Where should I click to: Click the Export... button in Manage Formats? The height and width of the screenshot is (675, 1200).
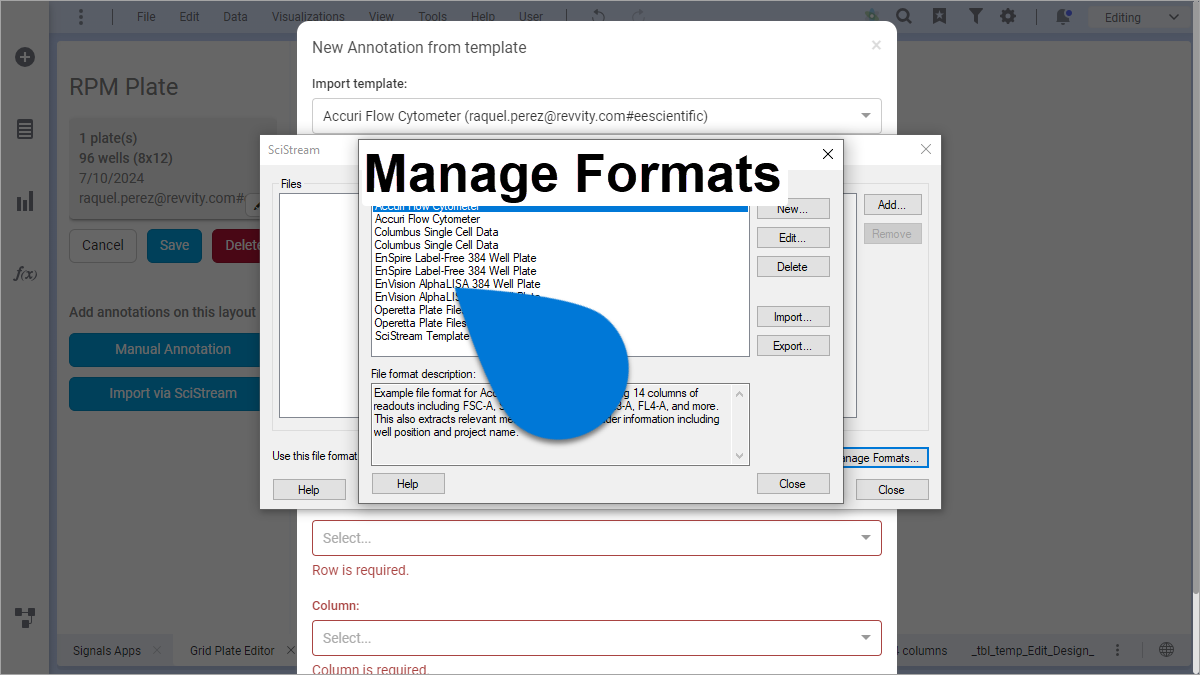click(793, 346)
